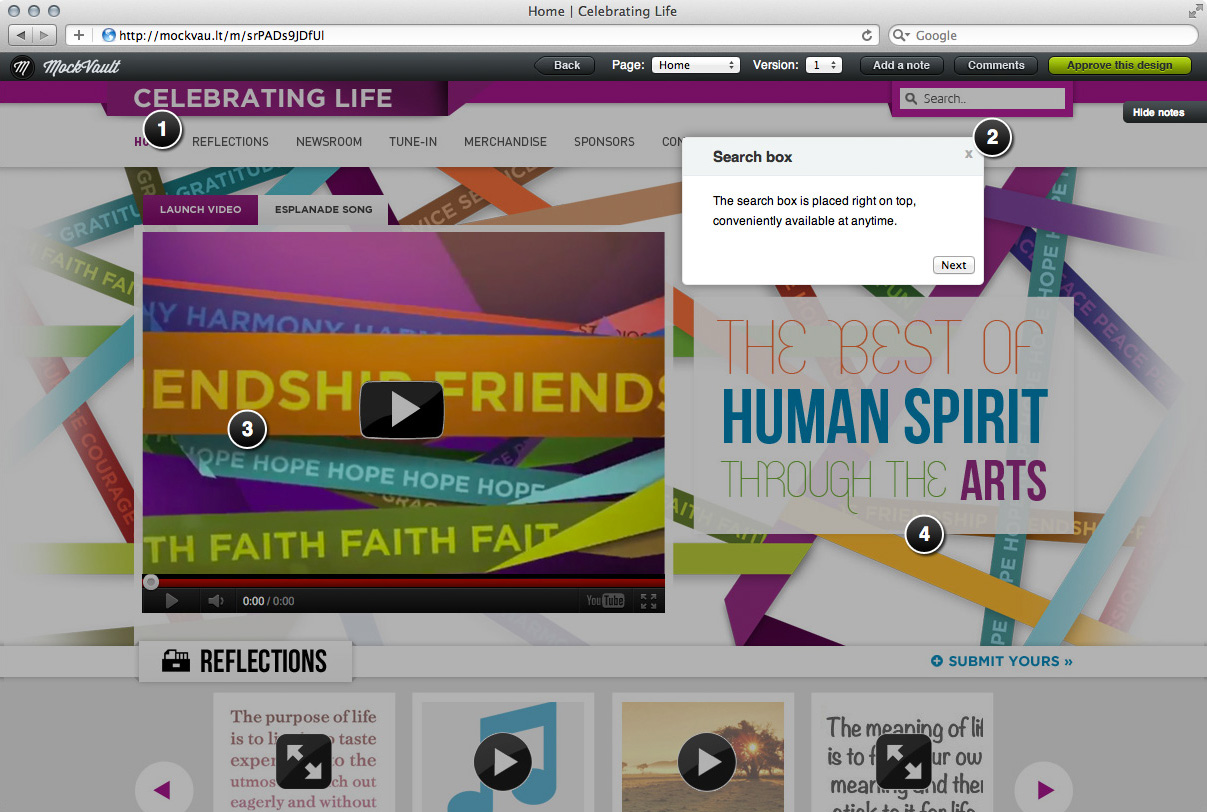Click the MockVault logo badge
Image resolution: width=1207 pixels, height=812 pixels.
[x=22, y=66]
